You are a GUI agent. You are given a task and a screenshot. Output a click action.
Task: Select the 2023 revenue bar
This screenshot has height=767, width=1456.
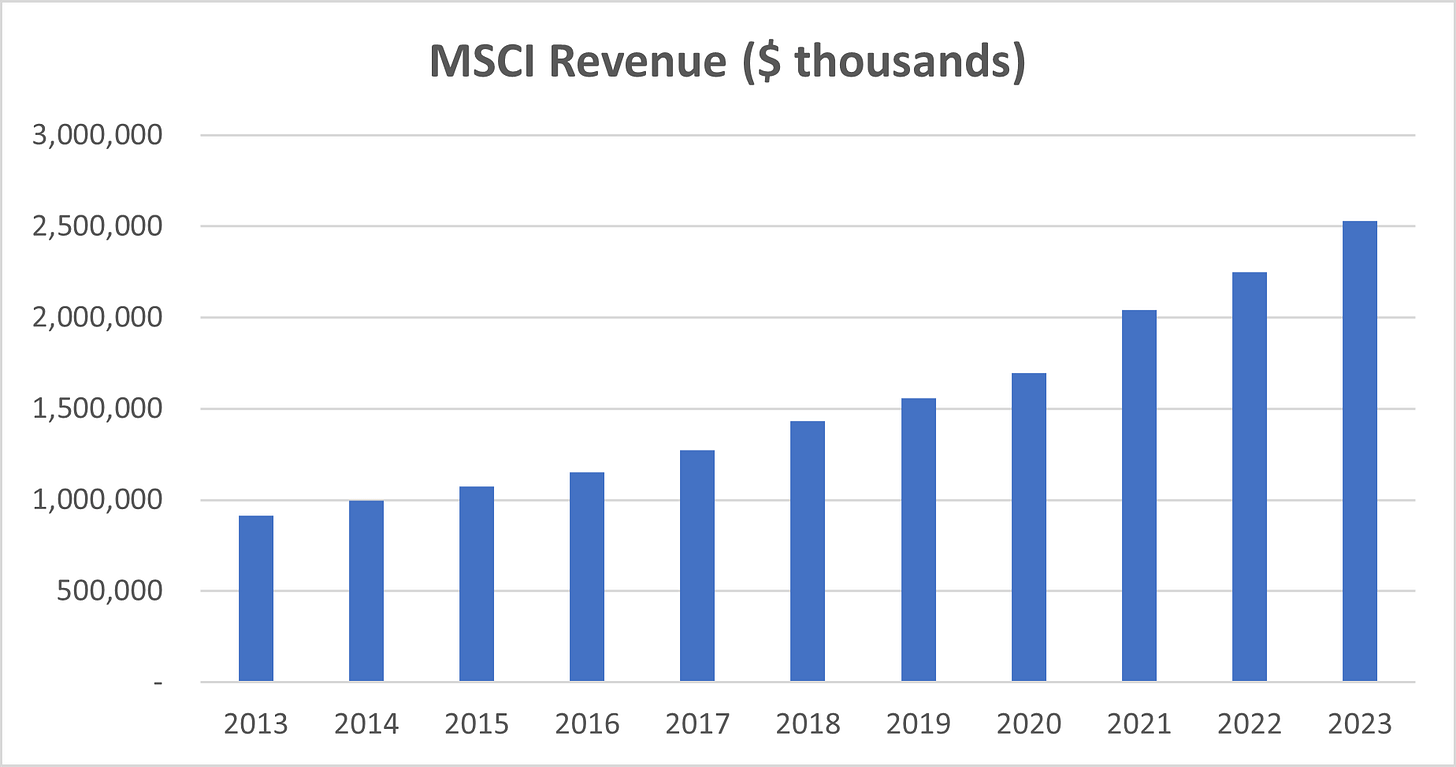(x=1359, y=452)
